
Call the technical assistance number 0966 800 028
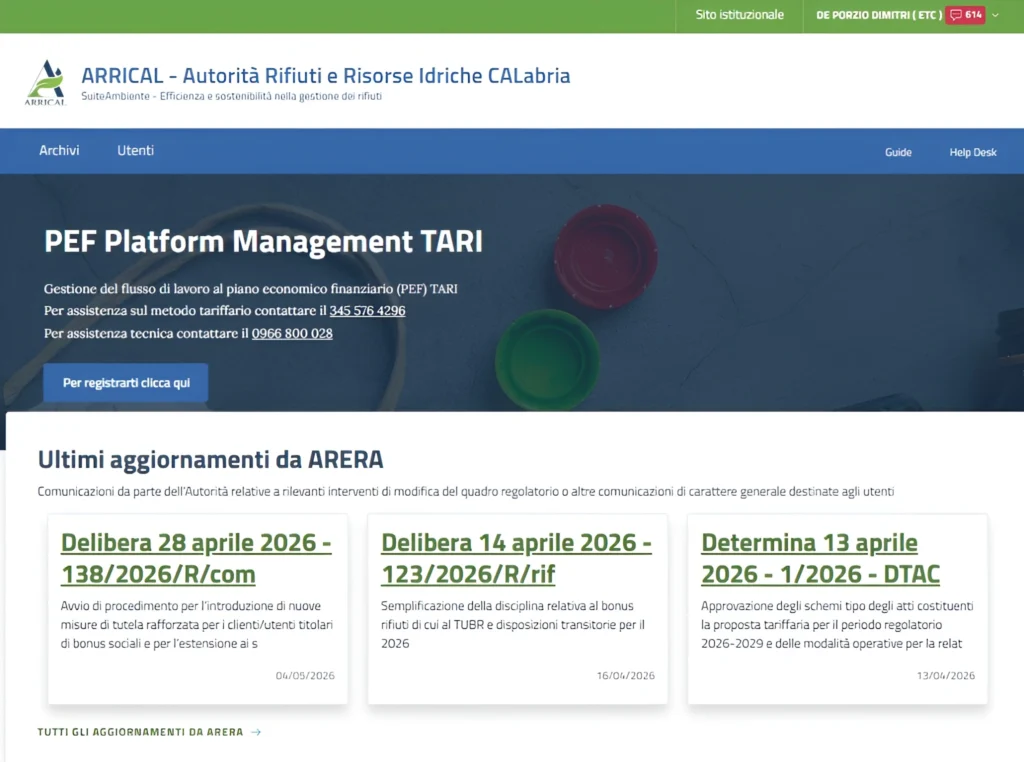coord(292,334)
